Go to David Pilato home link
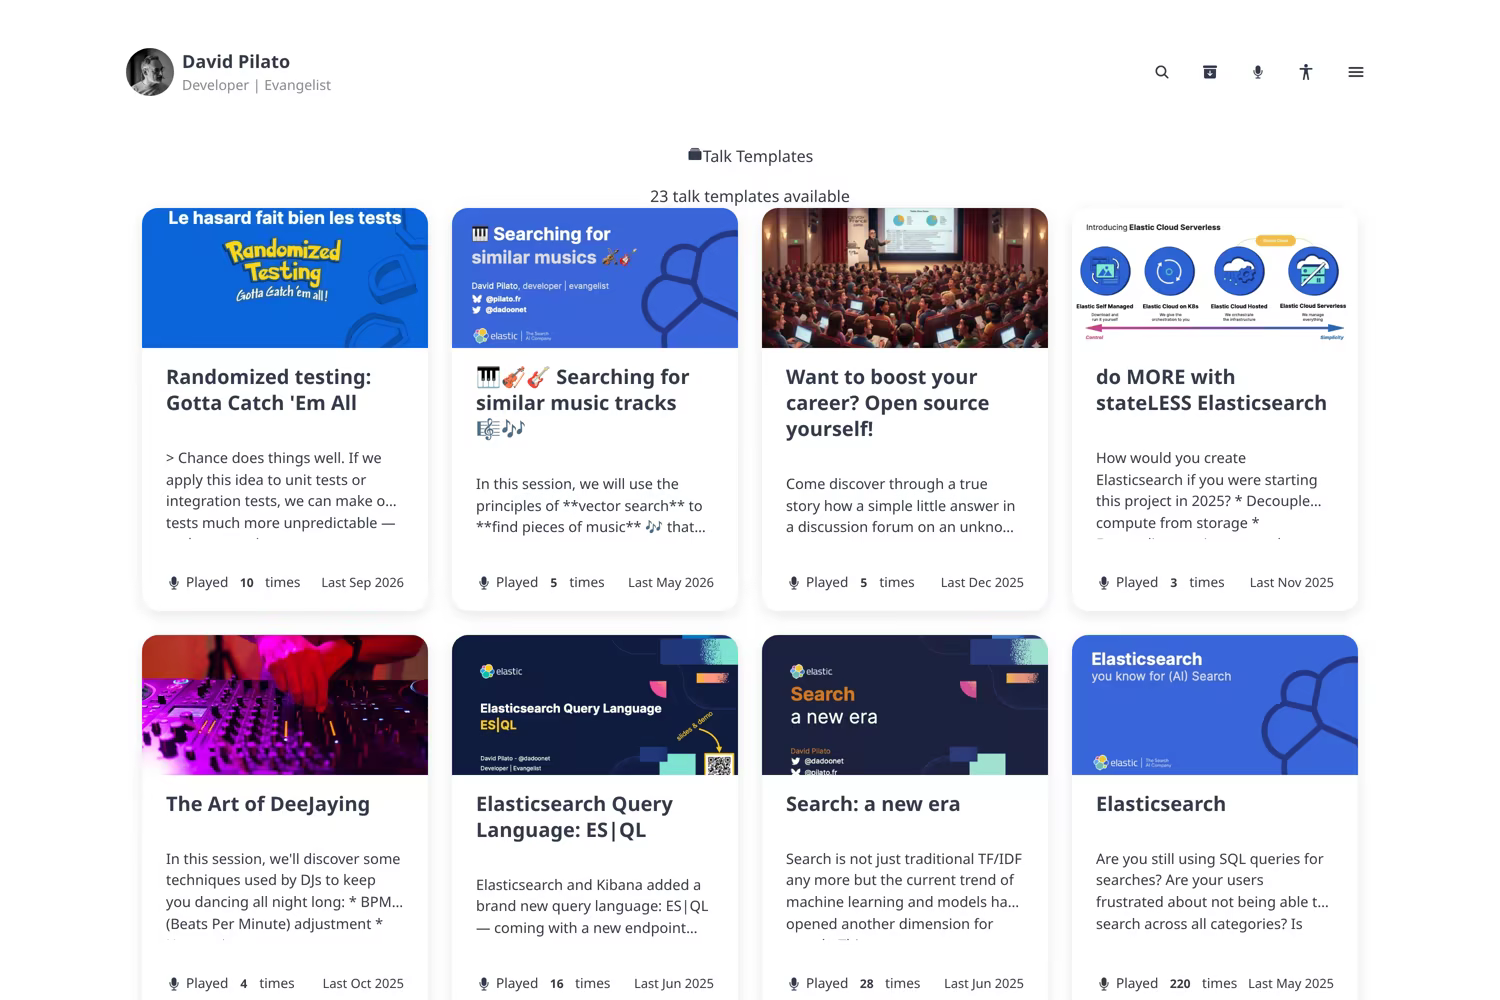The width and height of the screenshot is (1500, 1000). [236, 61]
